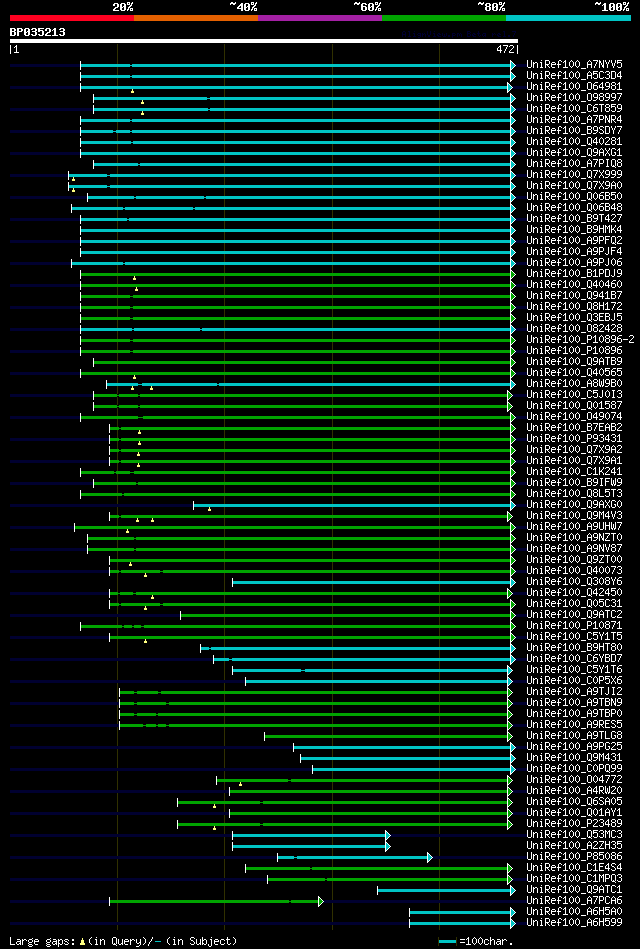640x949 pixels.
Task: Select the BP035213 query name
Action: (38, 32)
